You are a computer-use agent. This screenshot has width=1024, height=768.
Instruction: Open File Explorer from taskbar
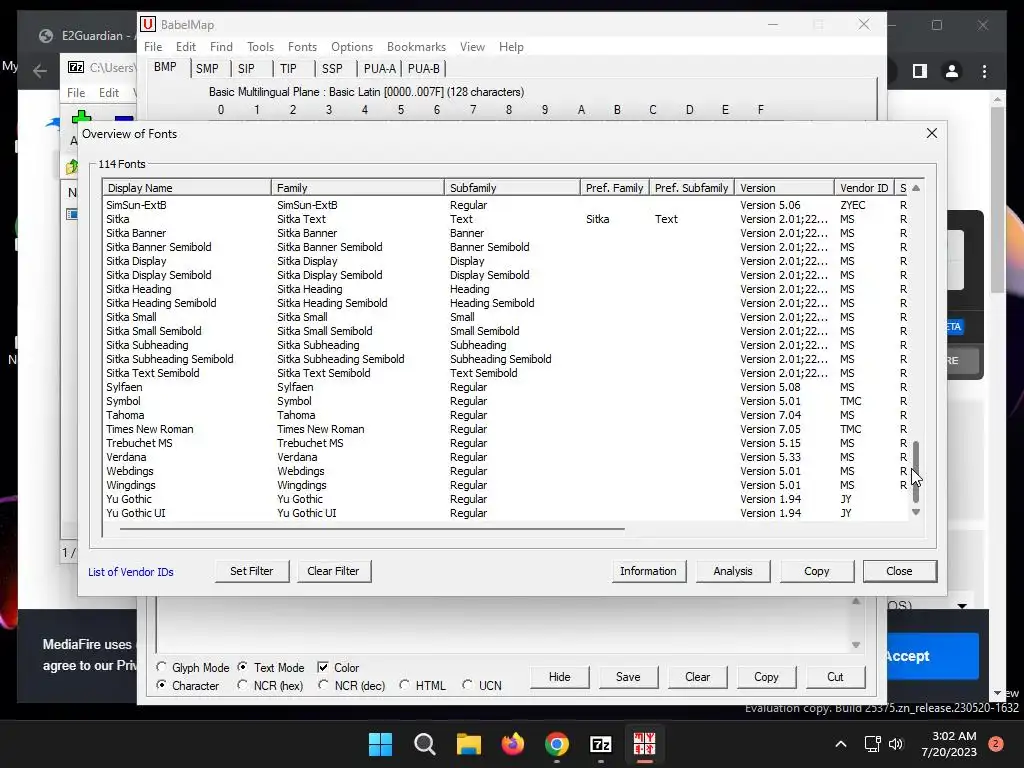[468, 744]
